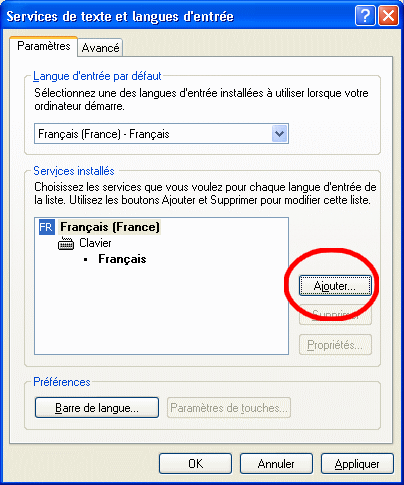Click the Ajouter... button

[335, 286]
